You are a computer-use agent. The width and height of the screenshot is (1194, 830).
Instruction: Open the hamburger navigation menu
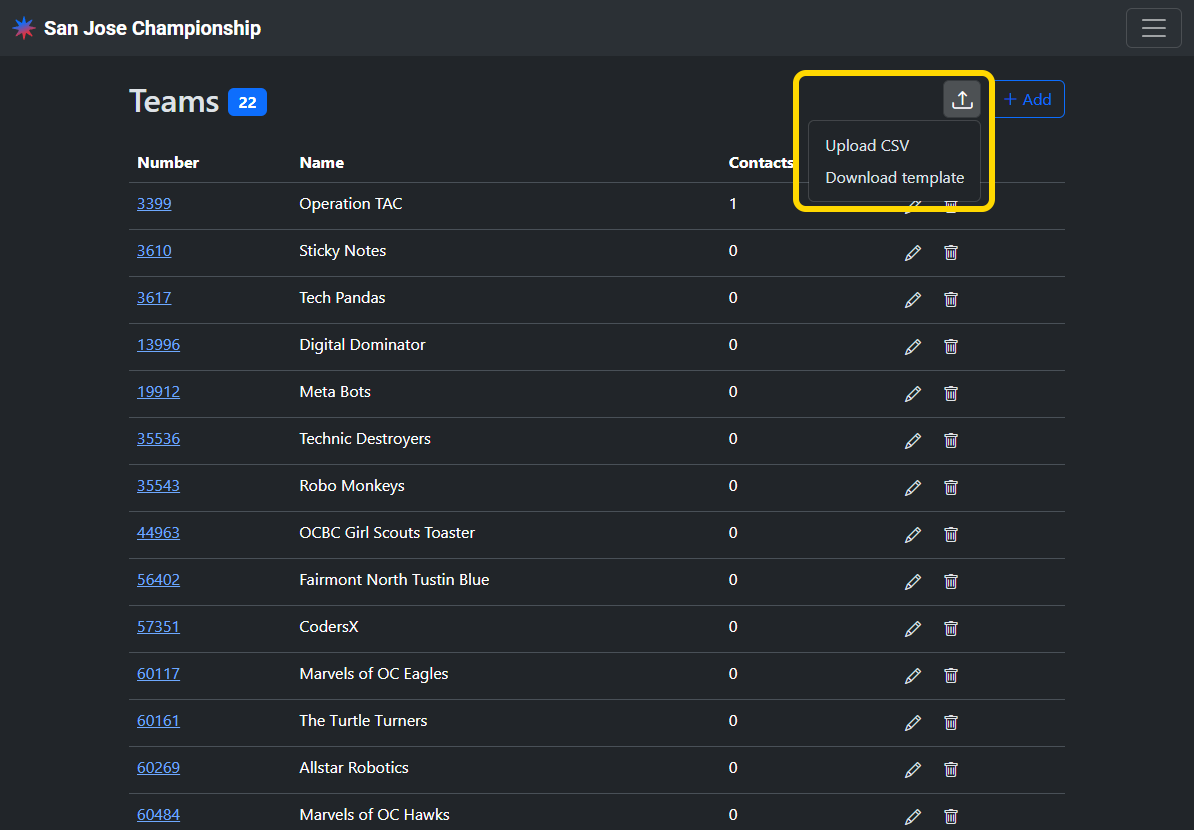coord(1153,28)
